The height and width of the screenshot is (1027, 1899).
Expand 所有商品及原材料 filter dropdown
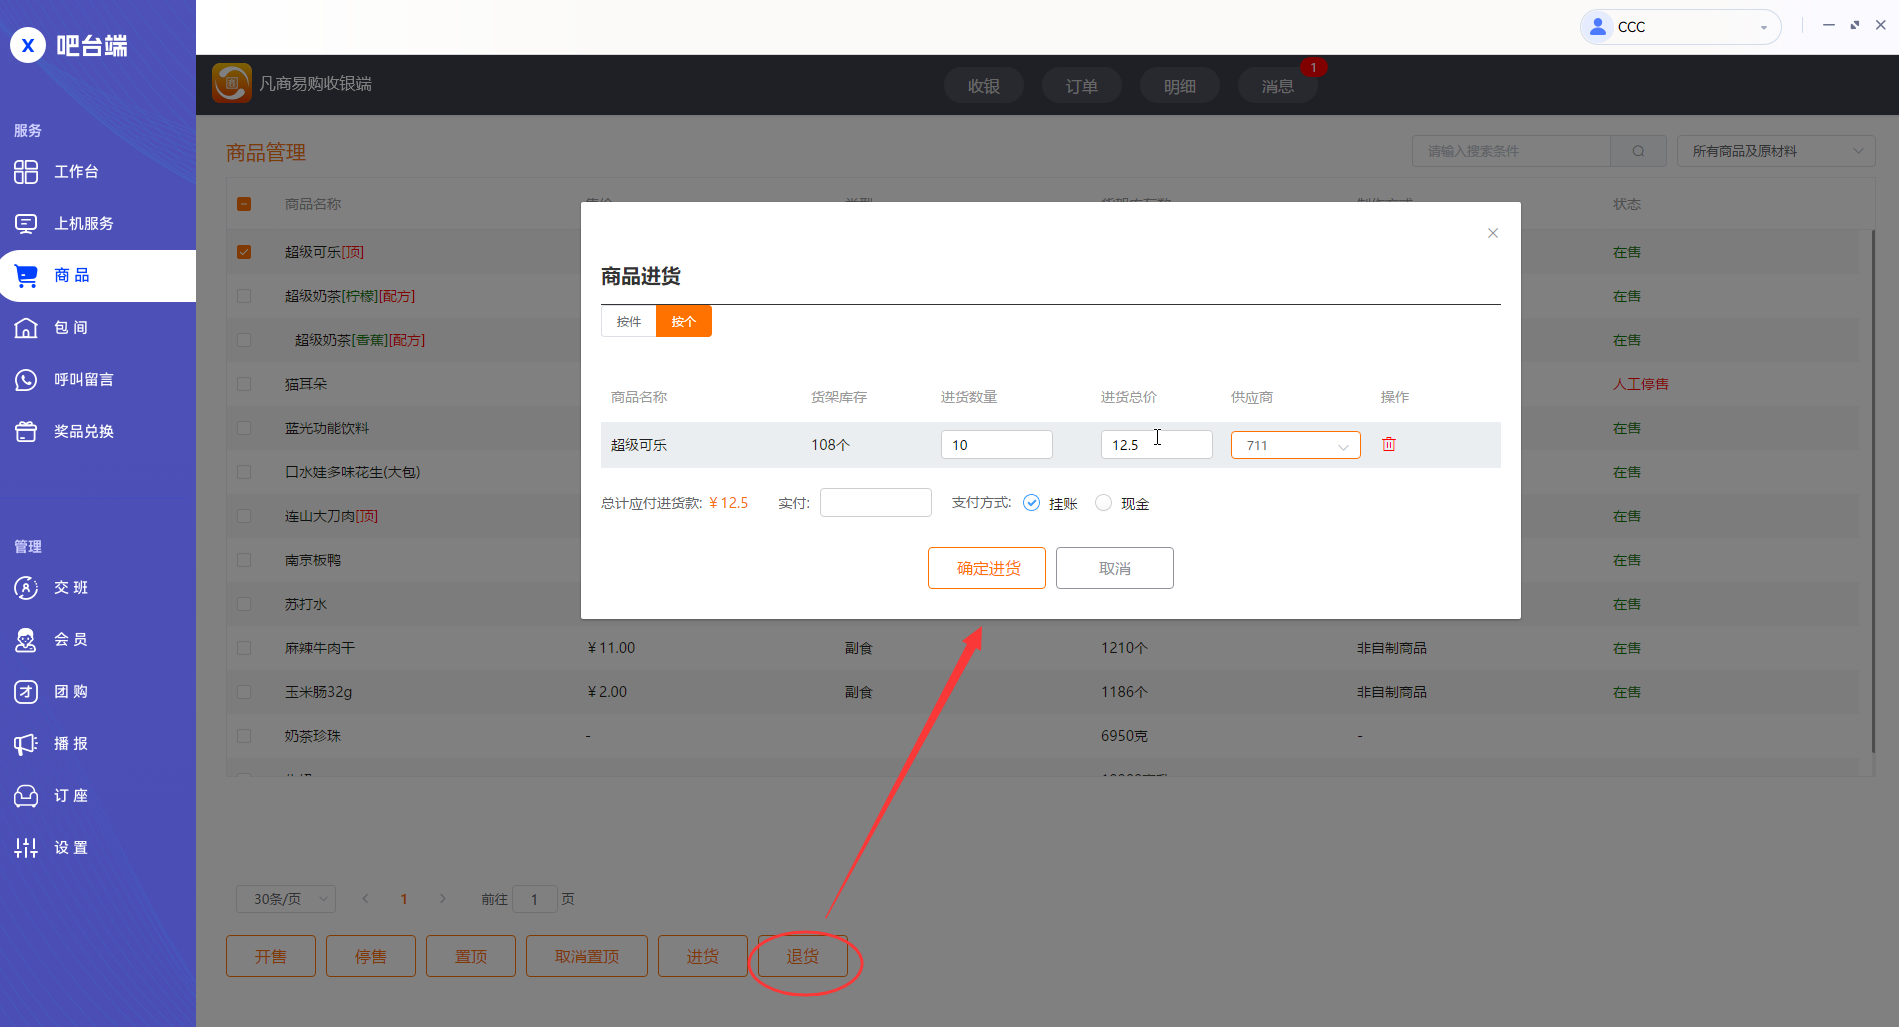pos(1775,151)
